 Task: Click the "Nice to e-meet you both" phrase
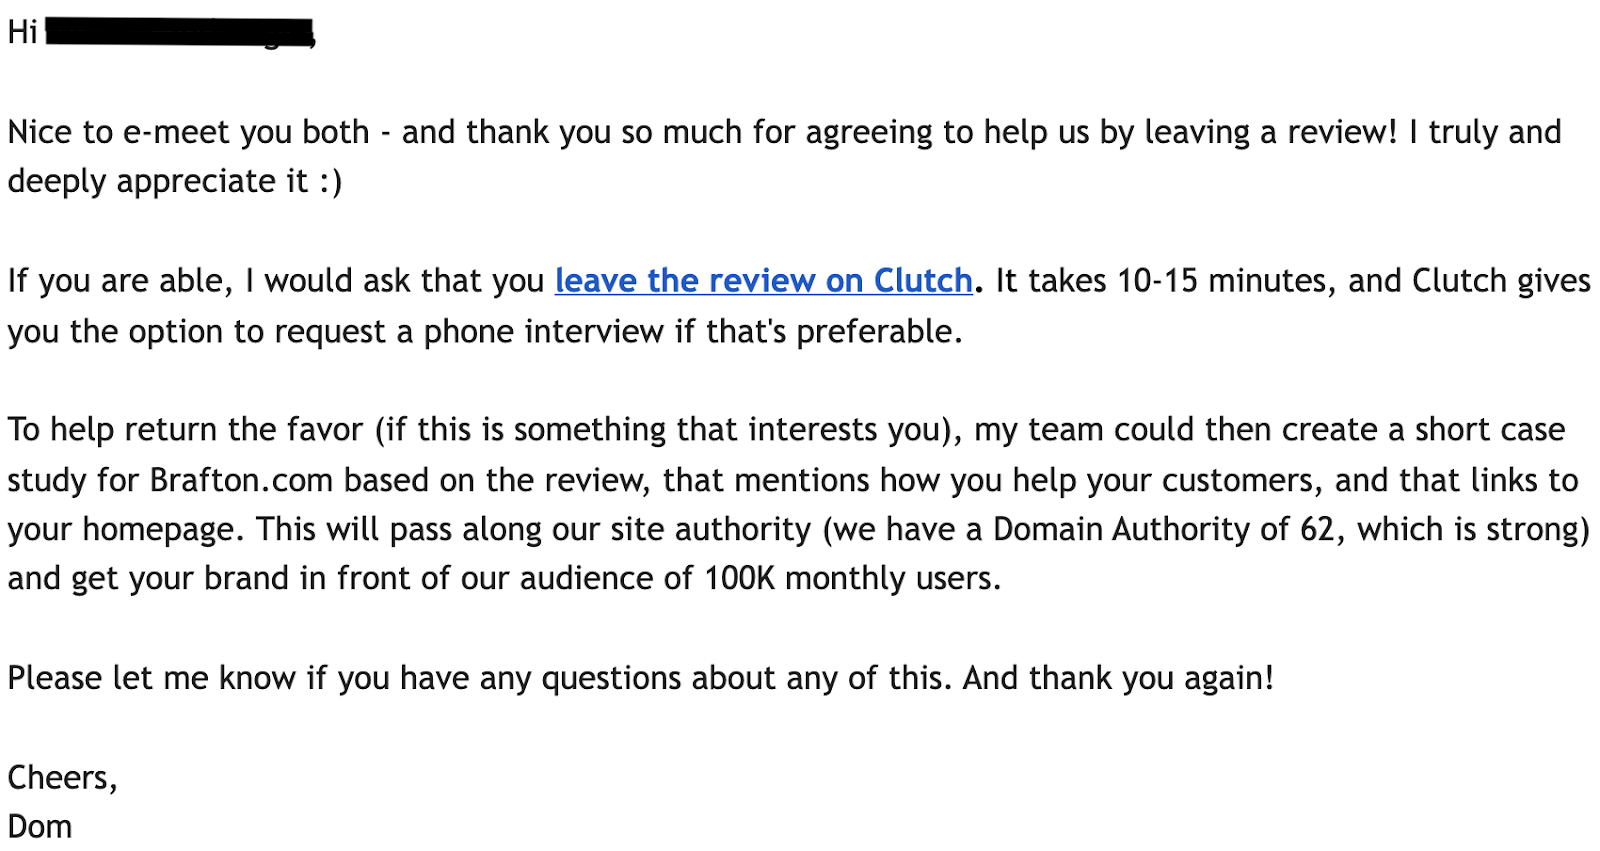pos(188,132)
